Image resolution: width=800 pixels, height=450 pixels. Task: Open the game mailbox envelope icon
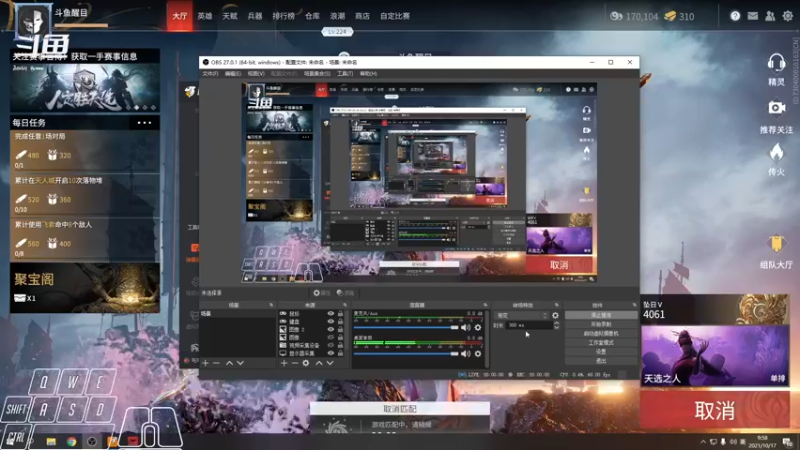pos(753,16)
